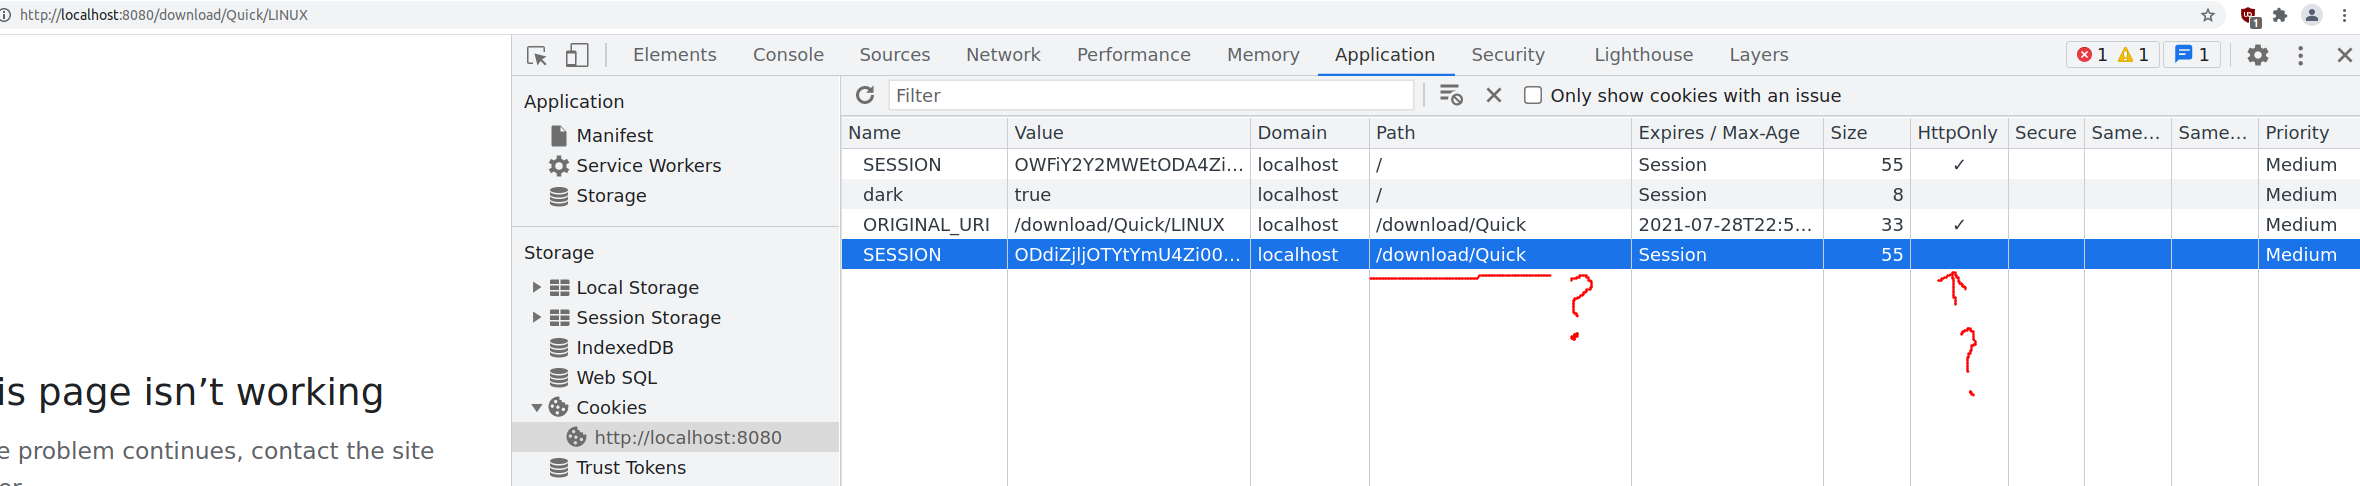
Task: Go to the Memory tab
Action: [x=1264, y=55]
